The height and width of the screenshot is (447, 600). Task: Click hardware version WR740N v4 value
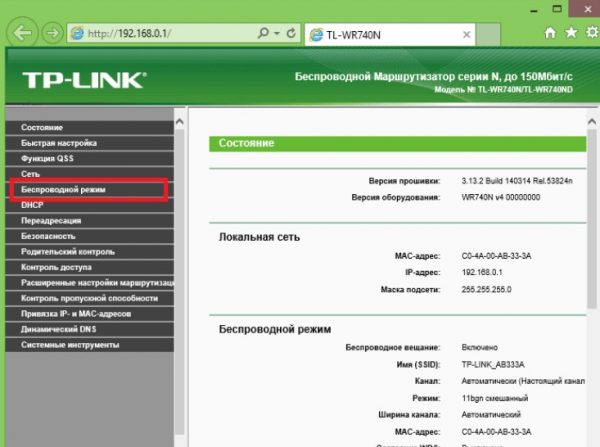click(501, 197)
